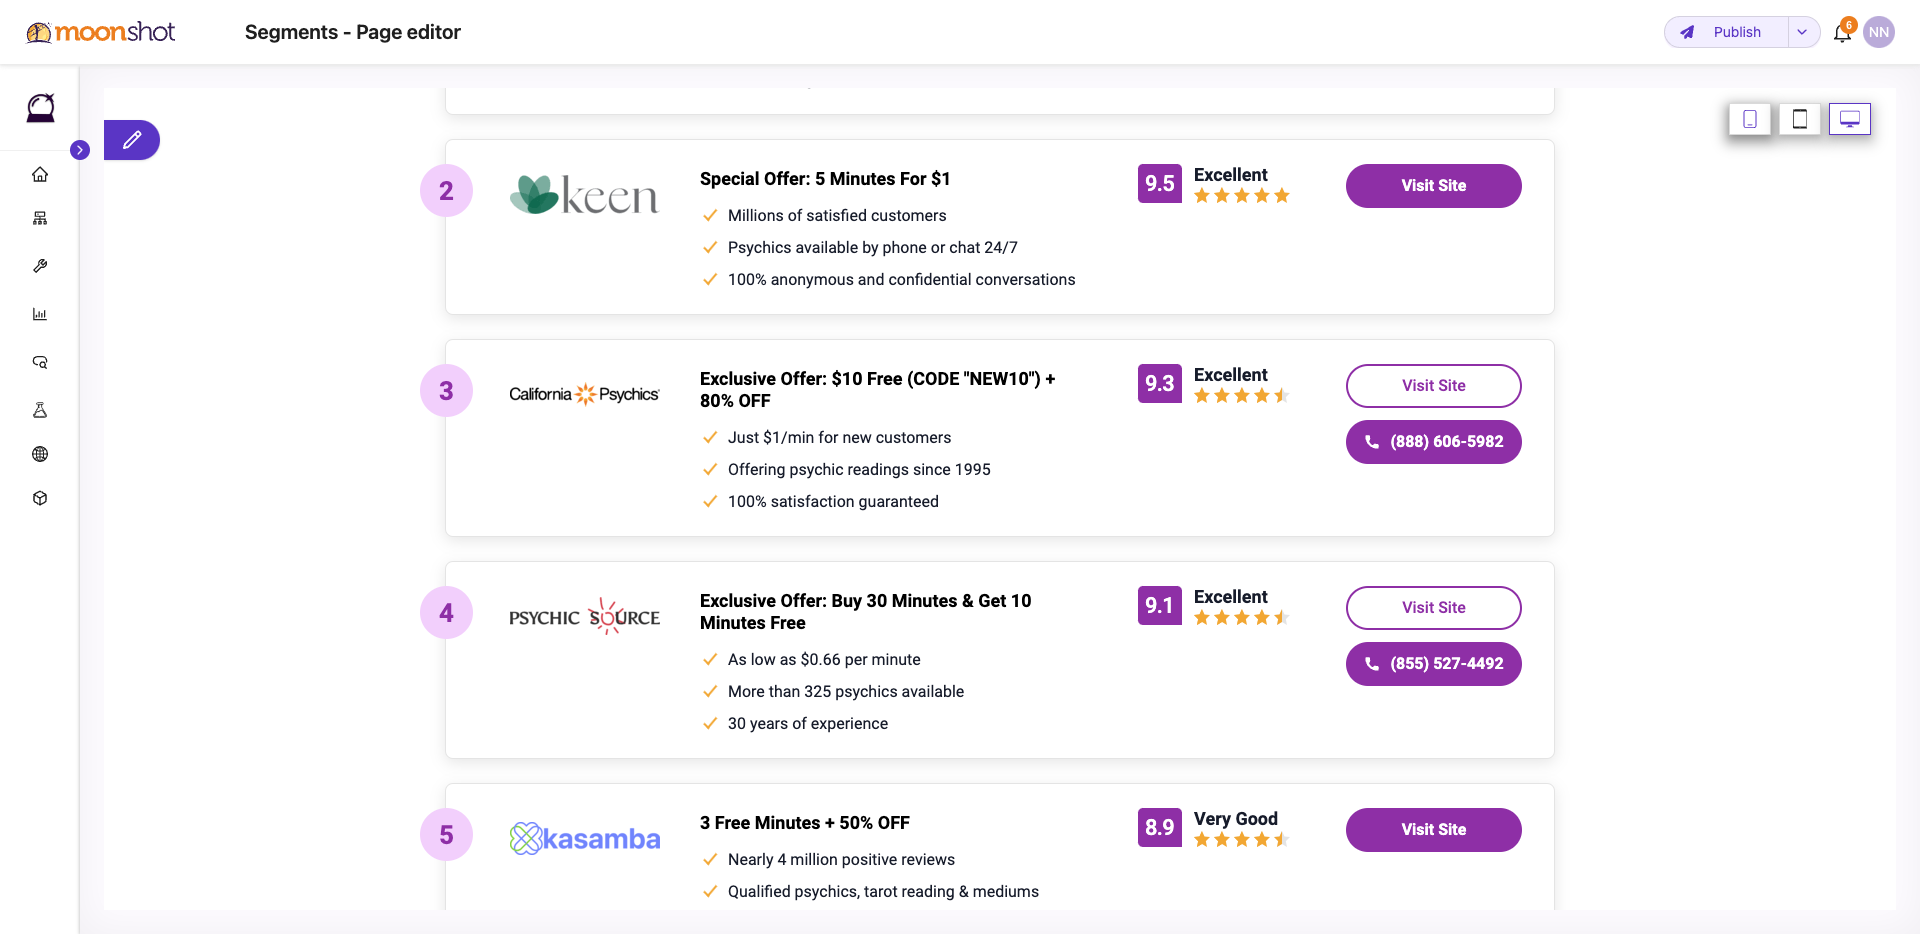This screenshot has width=1920, height=934.
Task: Click 'More than 325 psychics available'
Action: (x=846, y=692)
